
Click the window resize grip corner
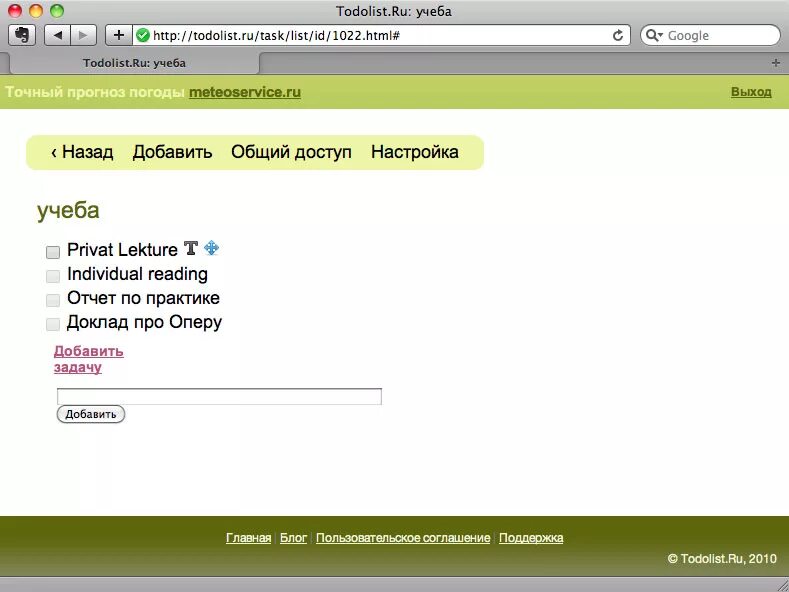782,585
